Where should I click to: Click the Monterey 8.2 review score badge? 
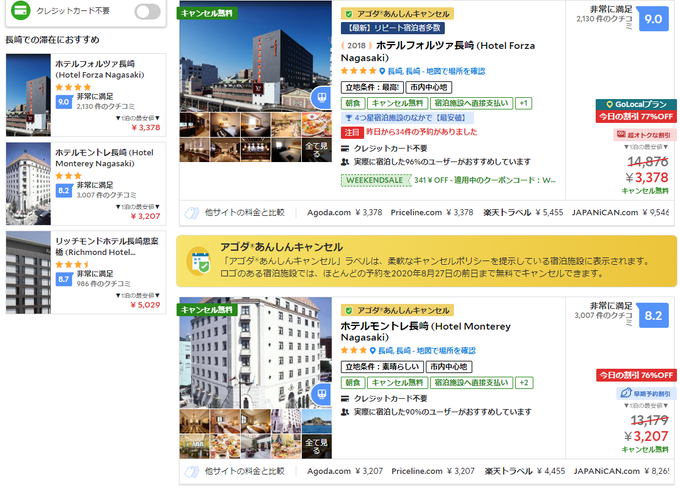[x=653, y=316]
